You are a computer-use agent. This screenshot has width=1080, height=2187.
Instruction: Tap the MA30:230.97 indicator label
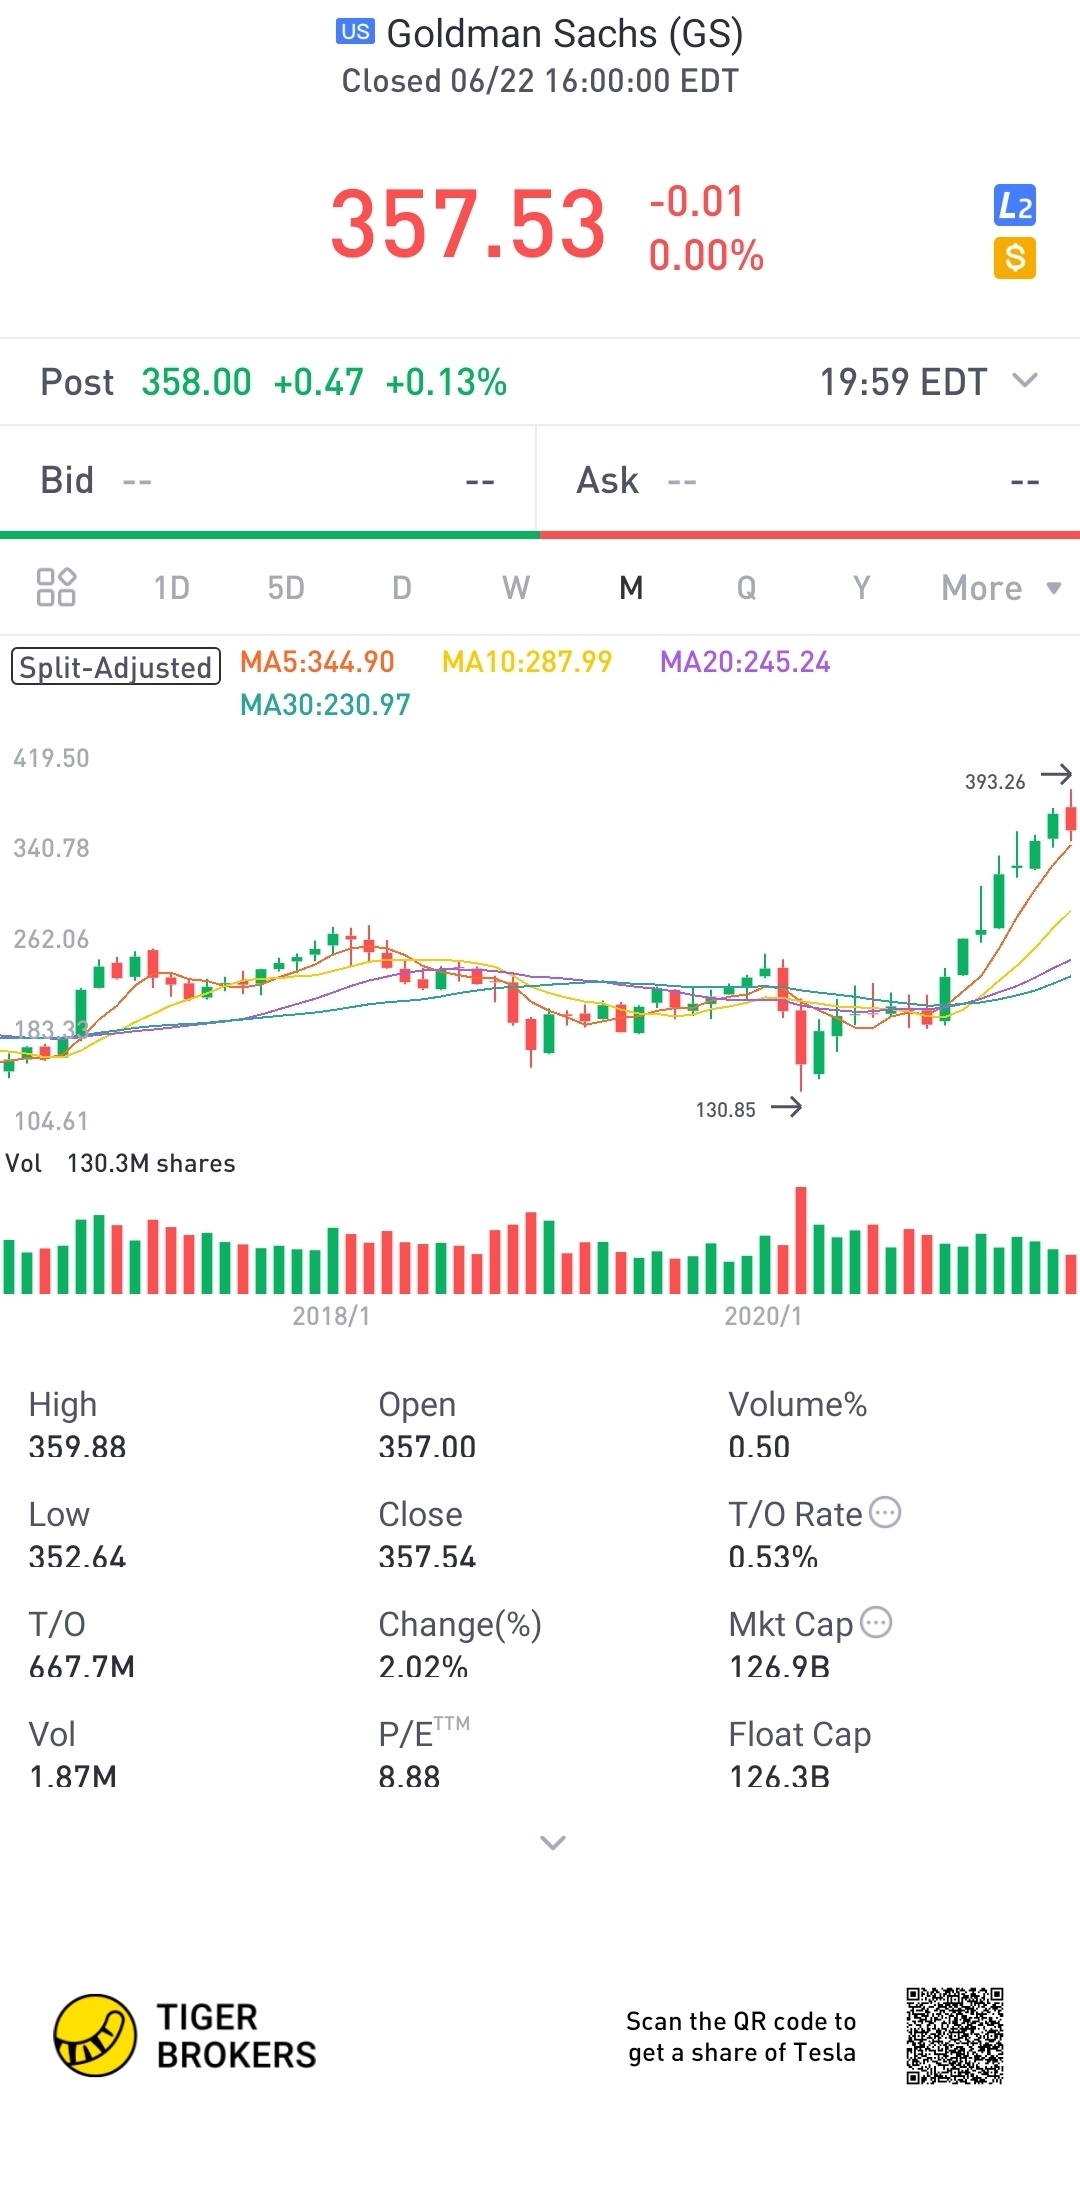(325, 705)
